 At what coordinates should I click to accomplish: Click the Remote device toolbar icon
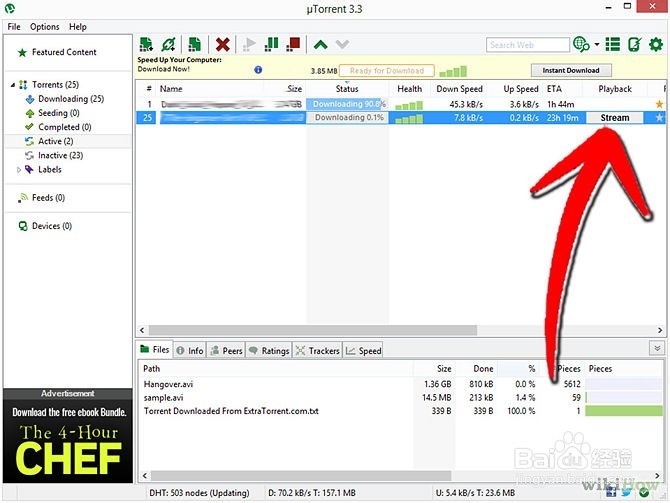click(x=635, y=44)
